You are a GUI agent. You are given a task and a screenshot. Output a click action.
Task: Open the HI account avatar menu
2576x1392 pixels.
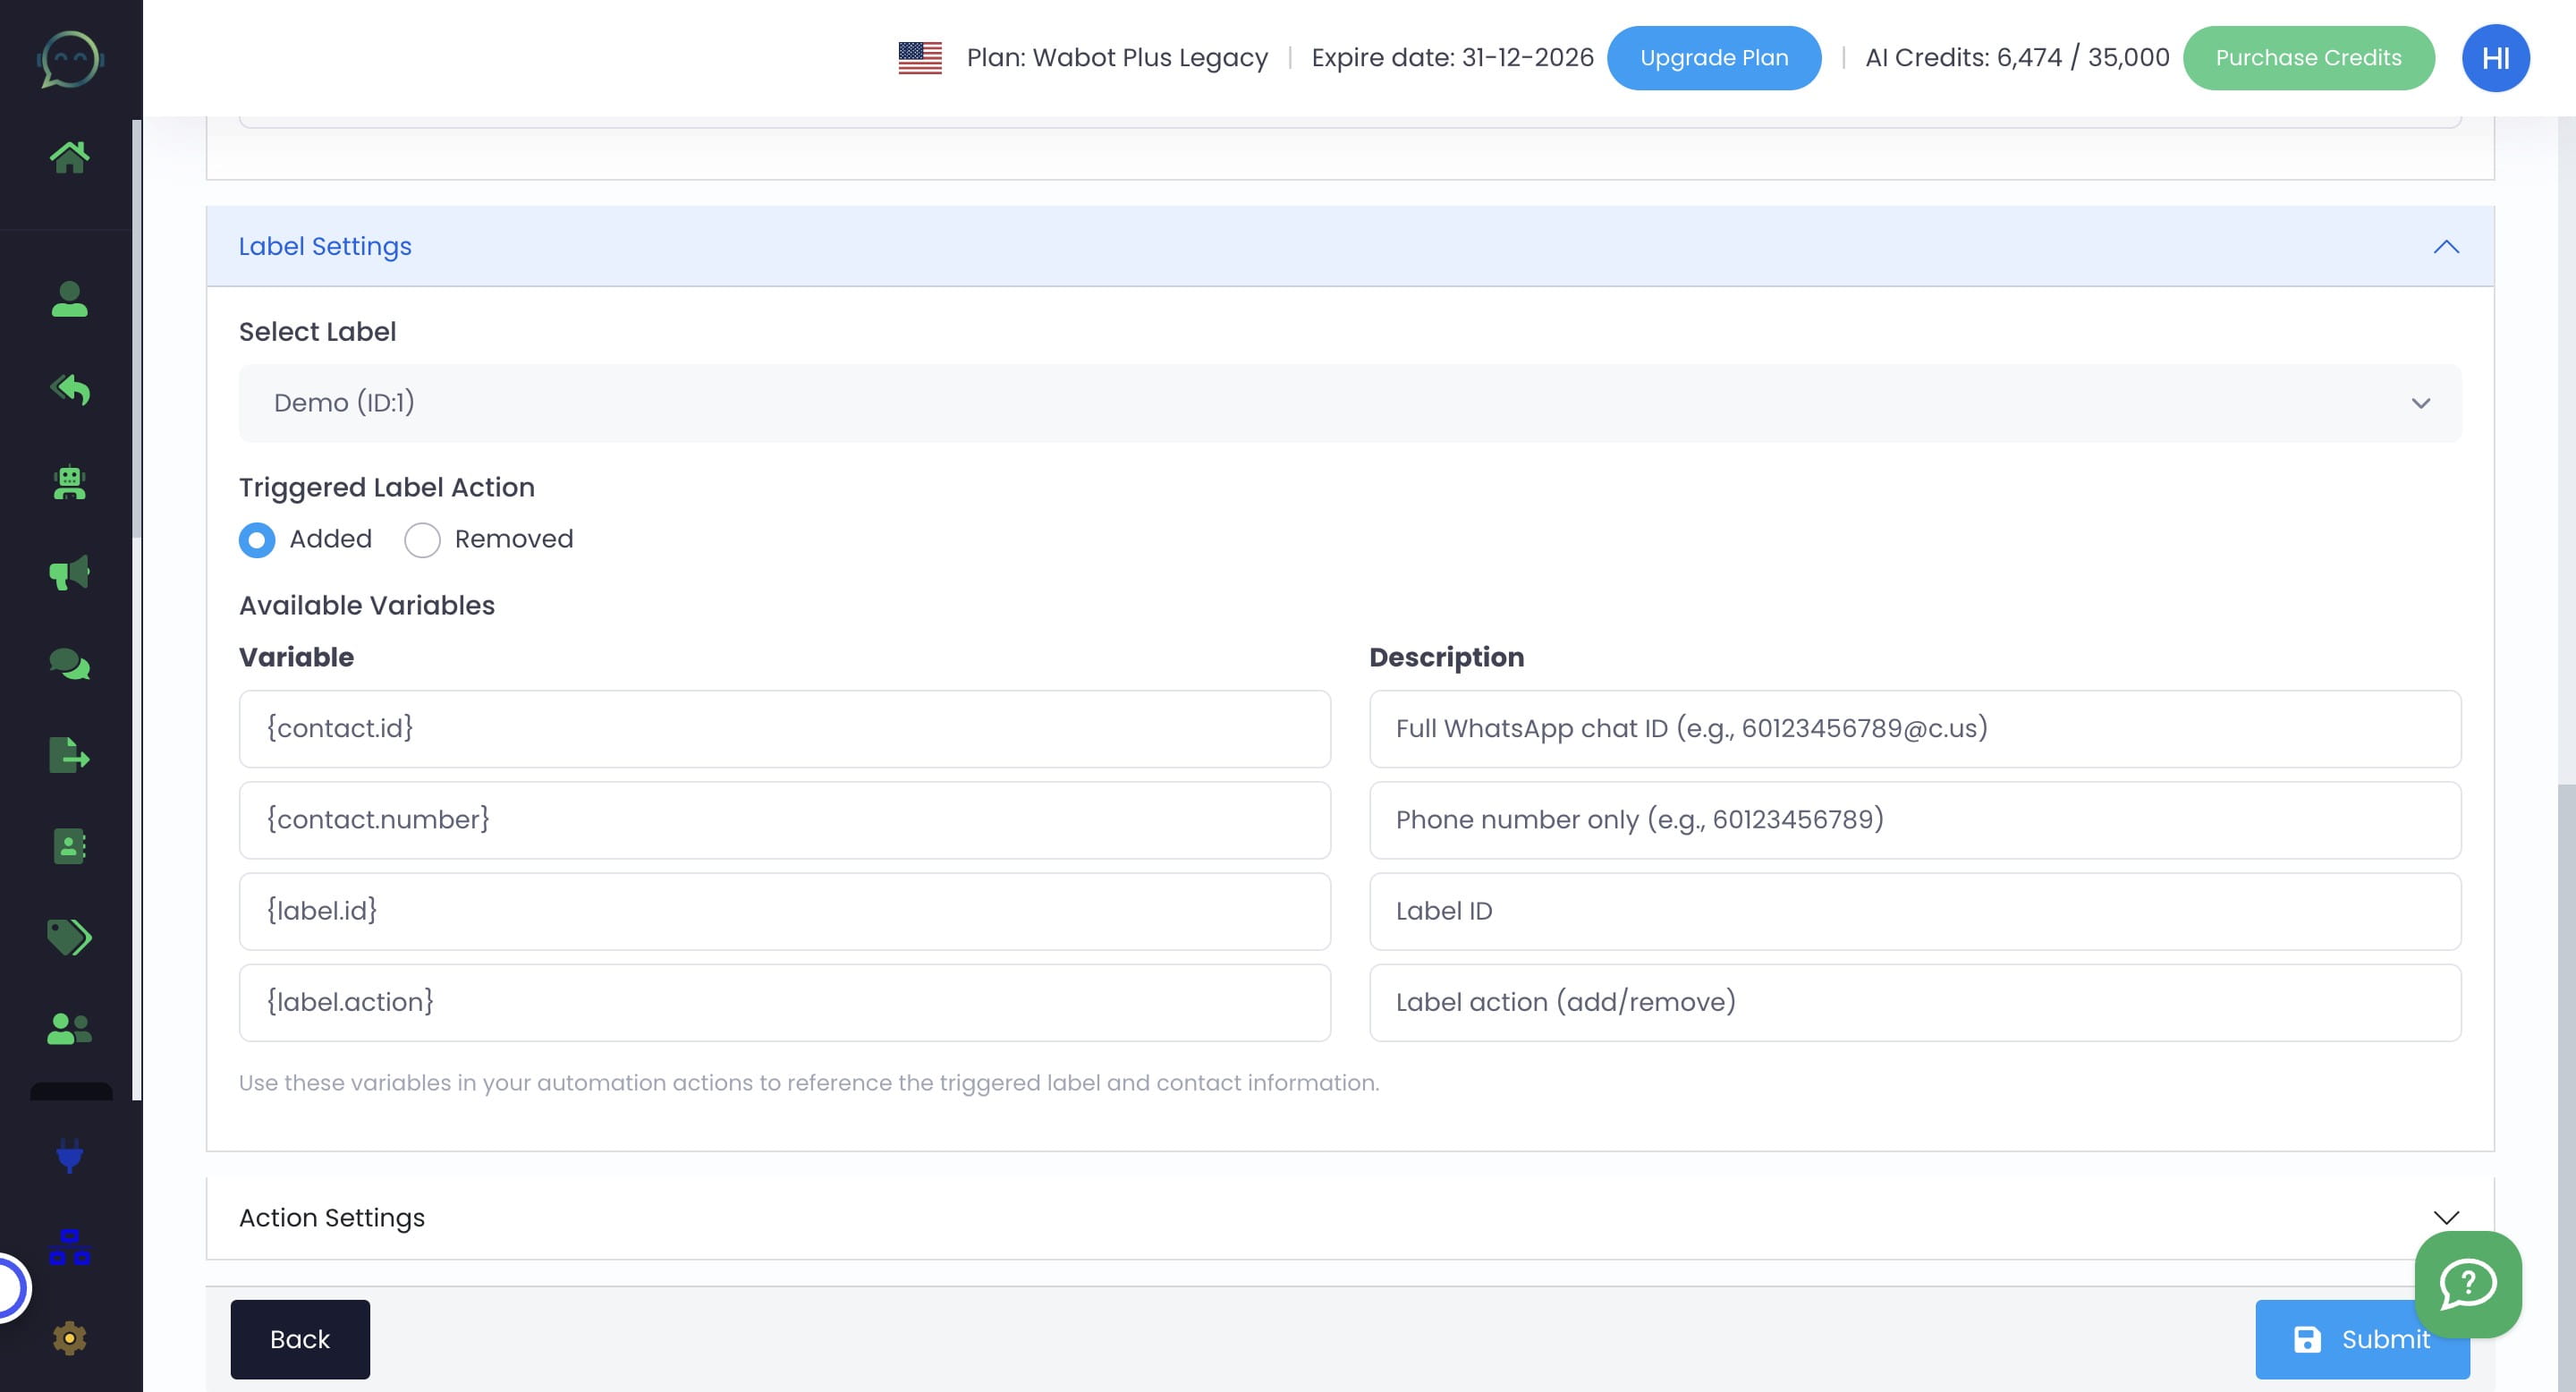[2494, 58]
